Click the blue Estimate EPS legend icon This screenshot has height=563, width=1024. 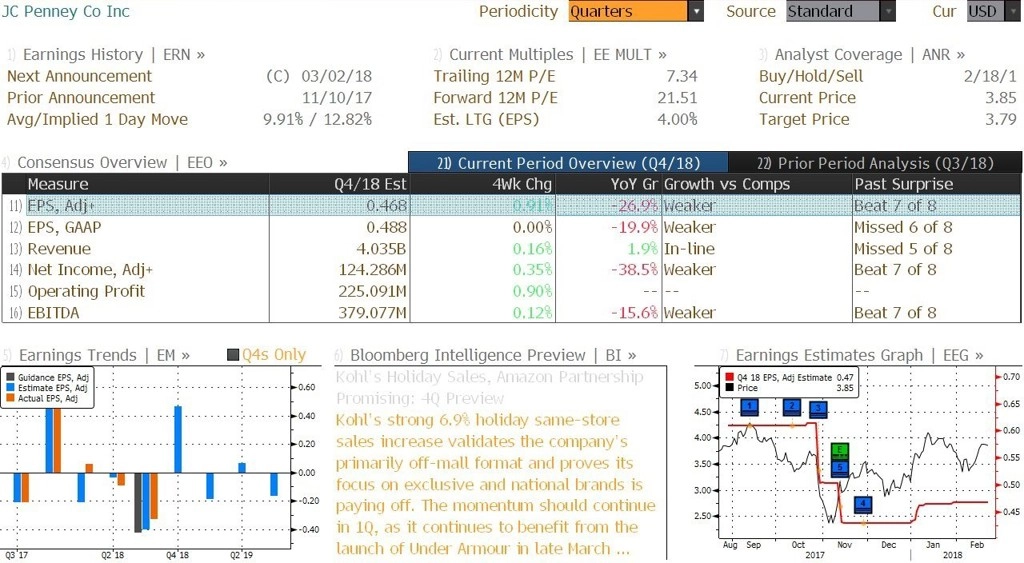[10, 388]
